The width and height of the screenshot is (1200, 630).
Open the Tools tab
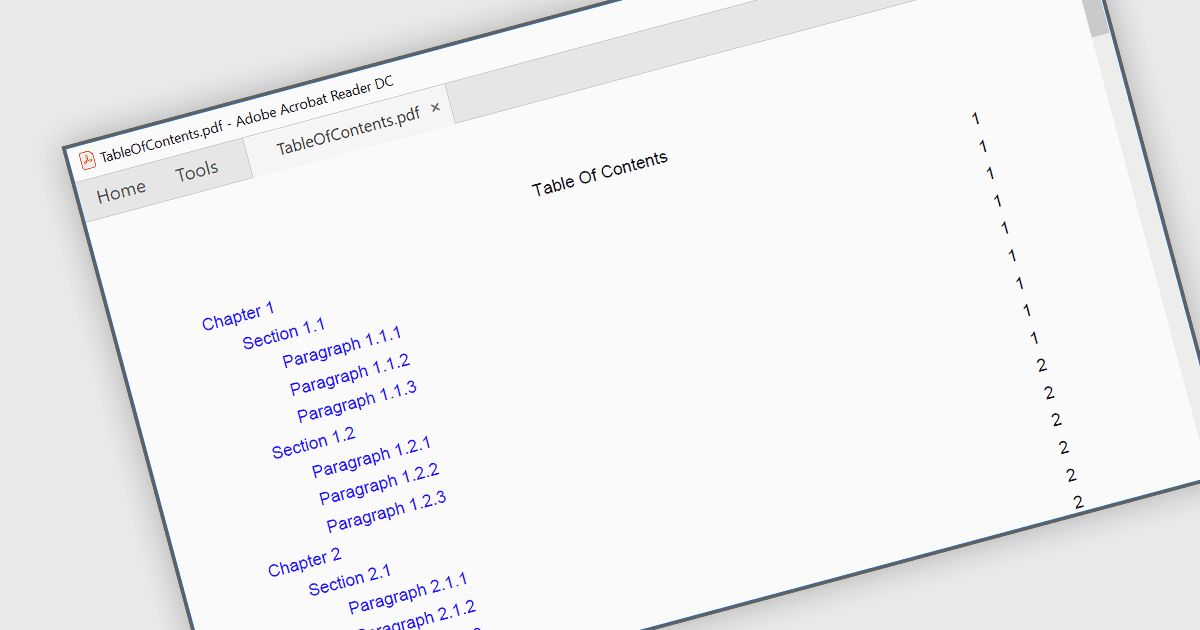click(x=197, y=172)
